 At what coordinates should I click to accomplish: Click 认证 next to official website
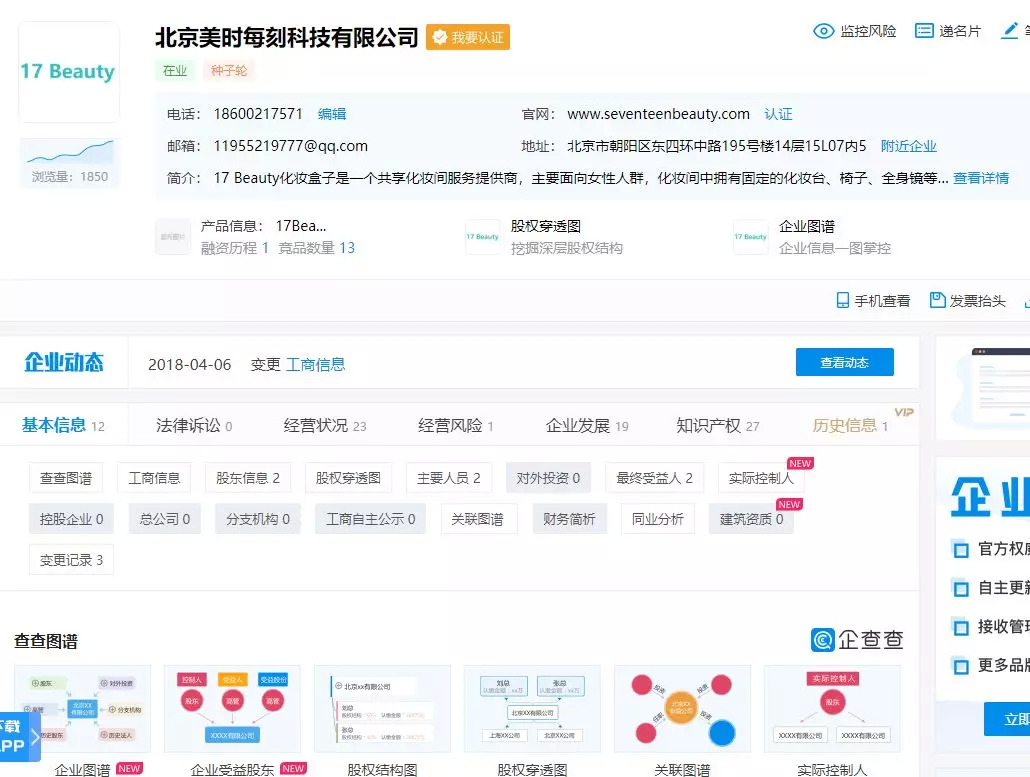(x=778, y=114)
